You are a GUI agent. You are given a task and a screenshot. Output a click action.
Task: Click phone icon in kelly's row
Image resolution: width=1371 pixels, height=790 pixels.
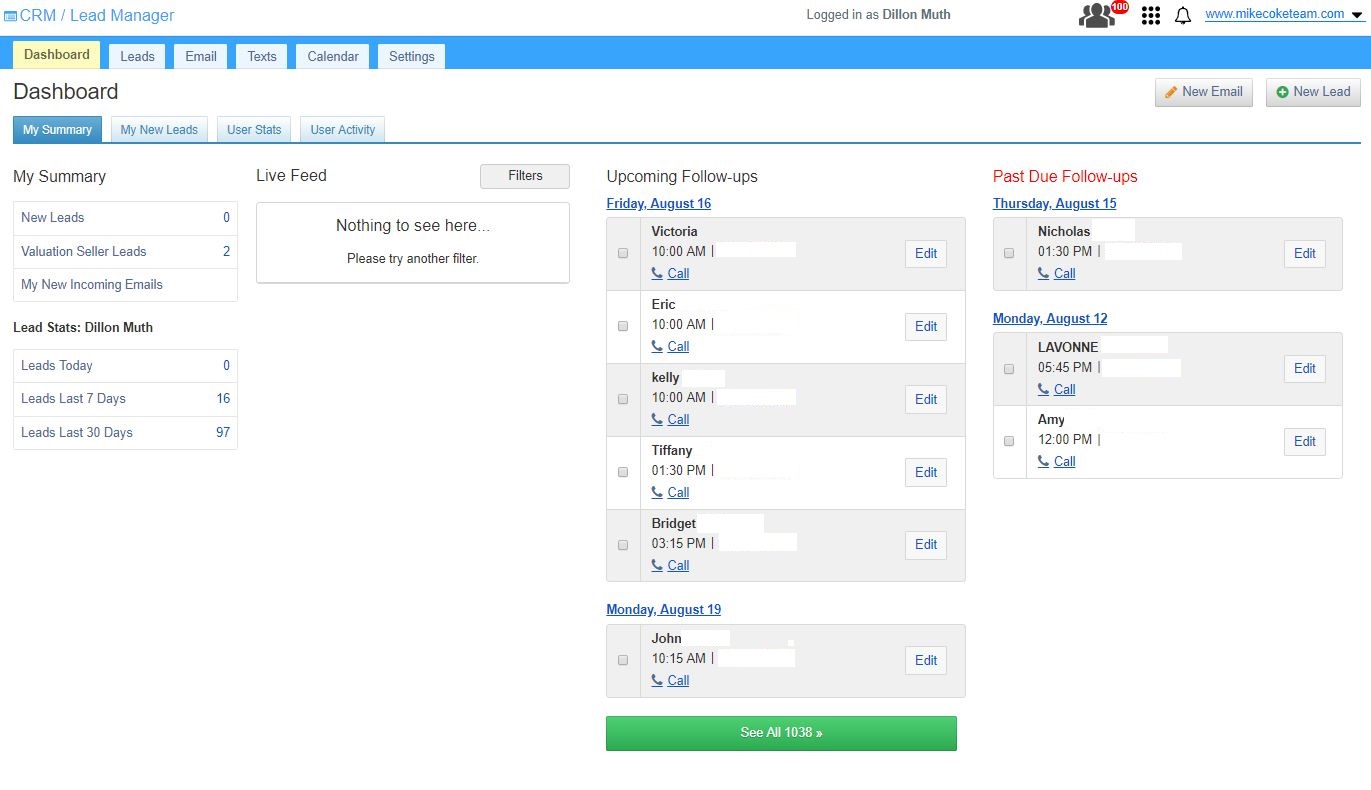point(657,419)
